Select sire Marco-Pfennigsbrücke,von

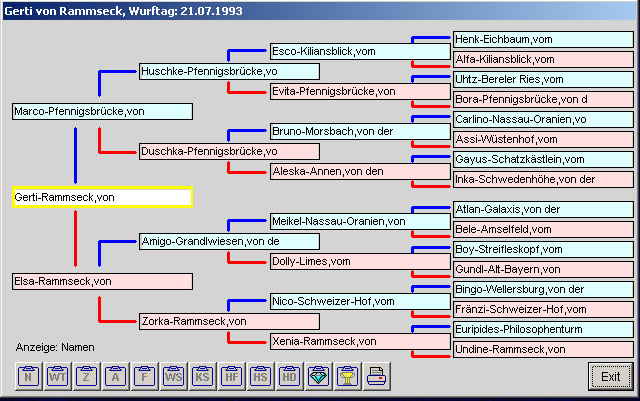tap(102, 111)
